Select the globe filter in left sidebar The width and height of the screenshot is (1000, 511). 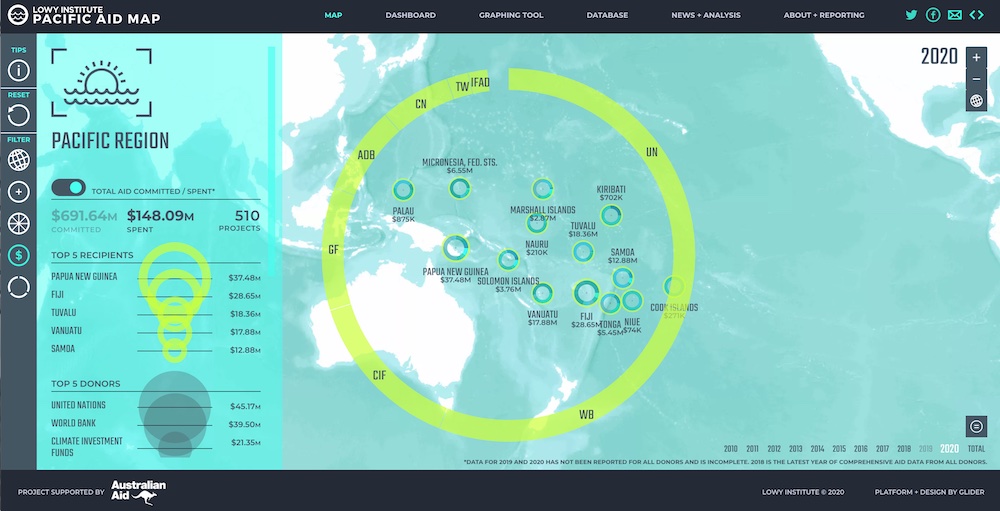(18, 160)
